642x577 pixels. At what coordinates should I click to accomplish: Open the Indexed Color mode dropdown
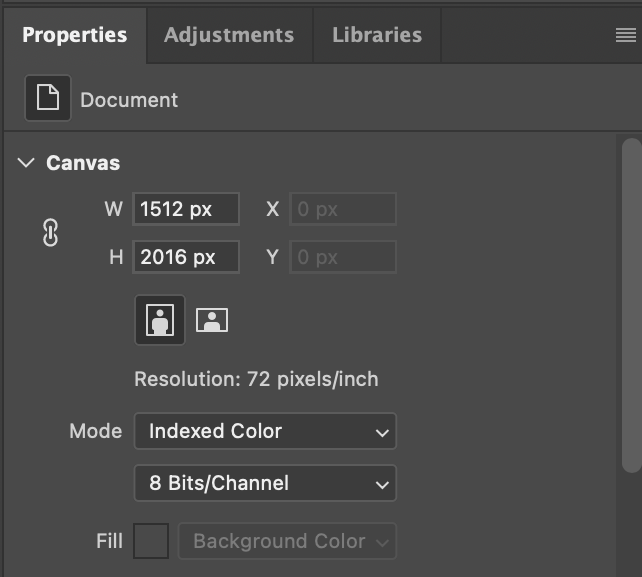pyautogui.click(x=265, y=432)
